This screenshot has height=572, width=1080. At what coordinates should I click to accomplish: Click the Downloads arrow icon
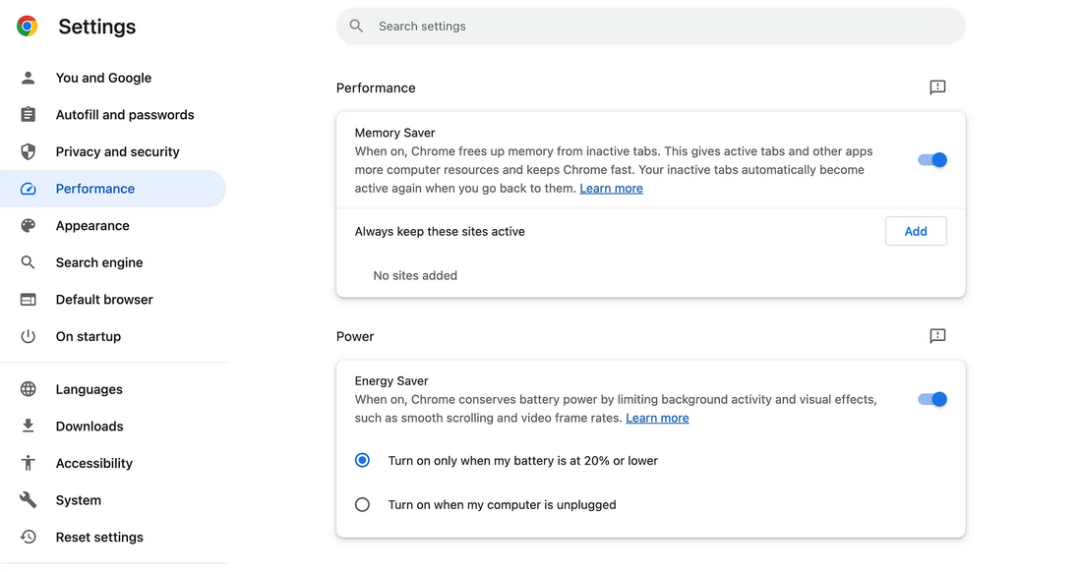click(28, 426)
